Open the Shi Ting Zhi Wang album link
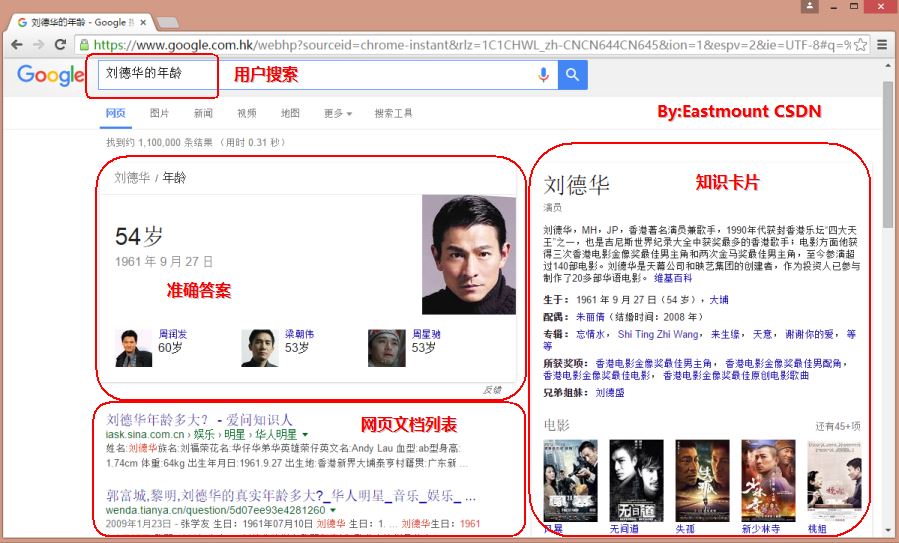 click(x=658, y=334)
